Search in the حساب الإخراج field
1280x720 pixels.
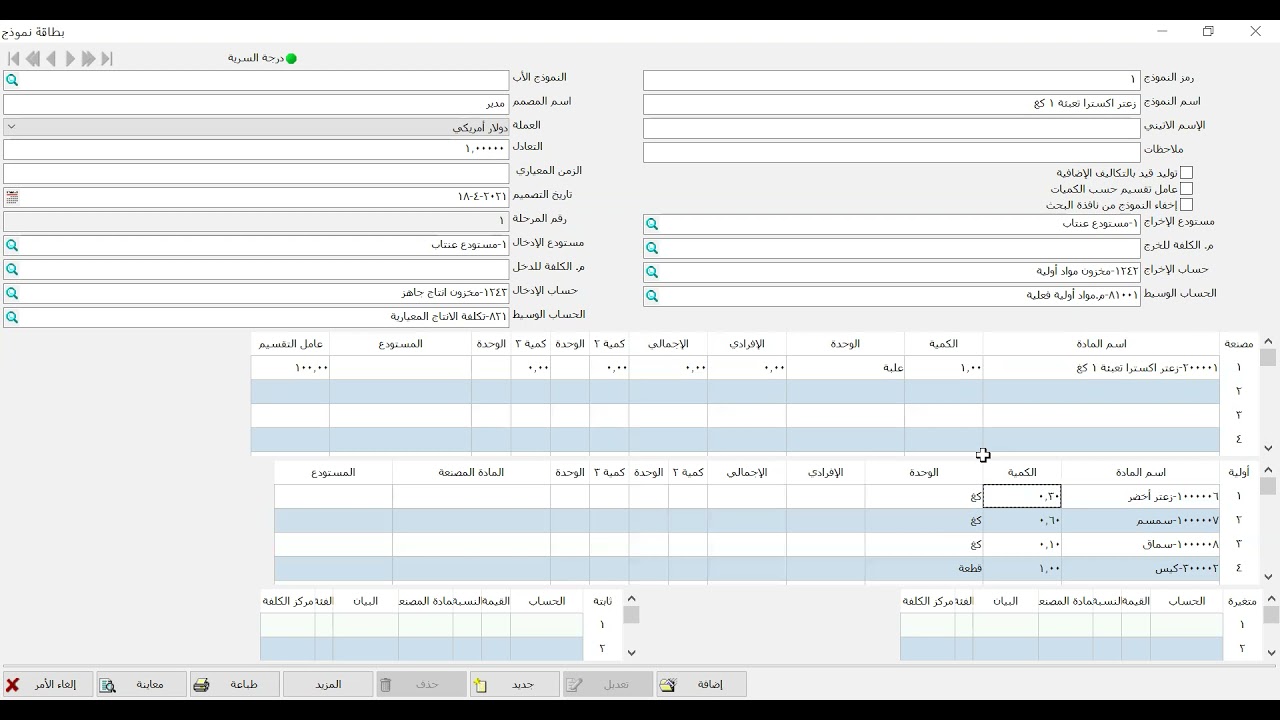(x=652, y=272)
